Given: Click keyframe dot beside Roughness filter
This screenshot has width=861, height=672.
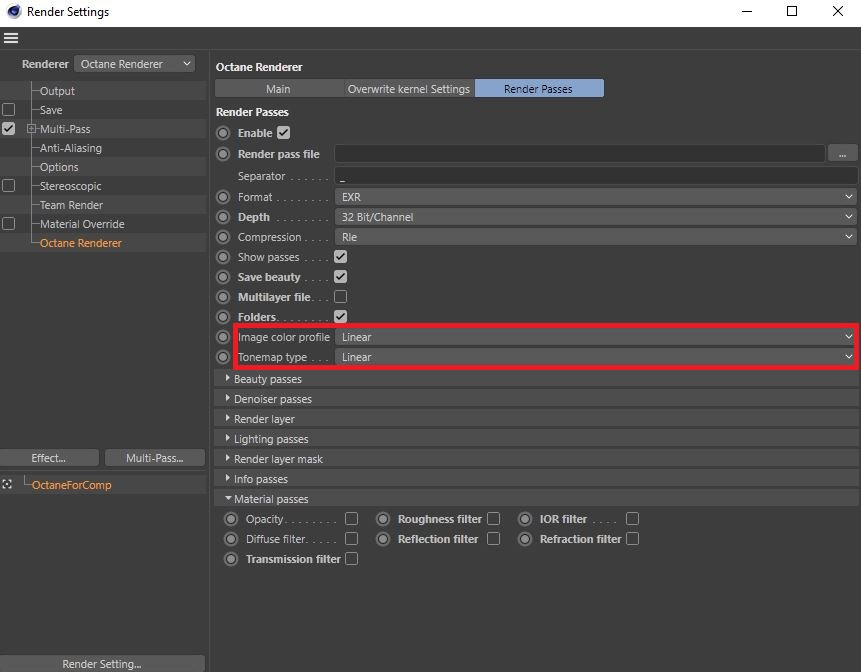Looking at the screenshot, I should pos(383,519).
